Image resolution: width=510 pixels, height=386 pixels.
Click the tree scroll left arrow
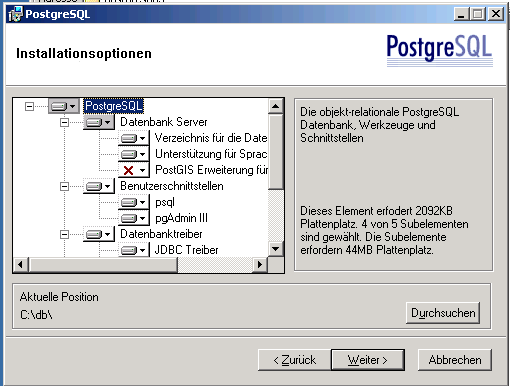(21, 265)
